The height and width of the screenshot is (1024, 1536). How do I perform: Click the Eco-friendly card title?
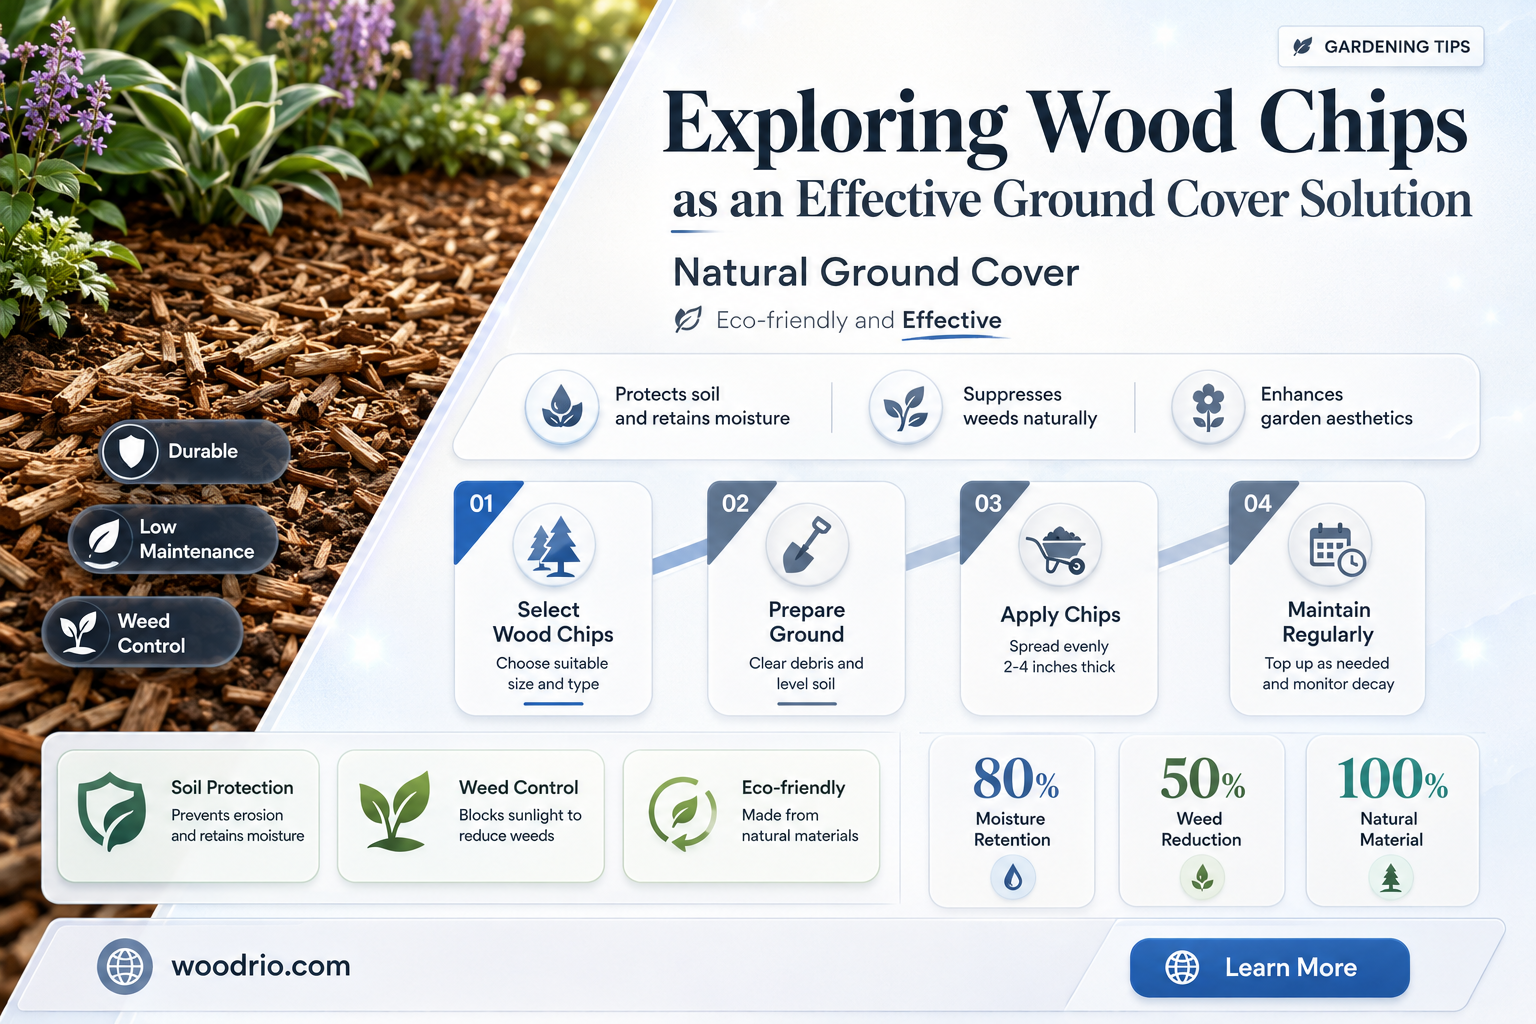[x=793, y=788]
